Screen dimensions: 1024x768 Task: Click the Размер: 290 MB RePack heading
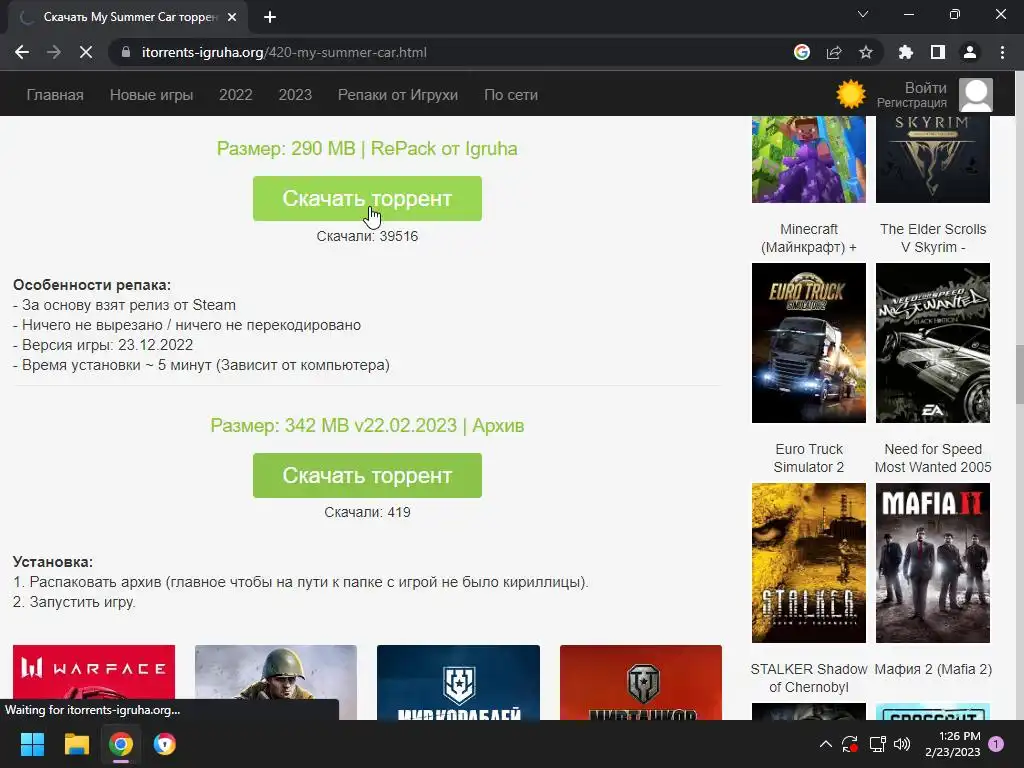point(367,148)
